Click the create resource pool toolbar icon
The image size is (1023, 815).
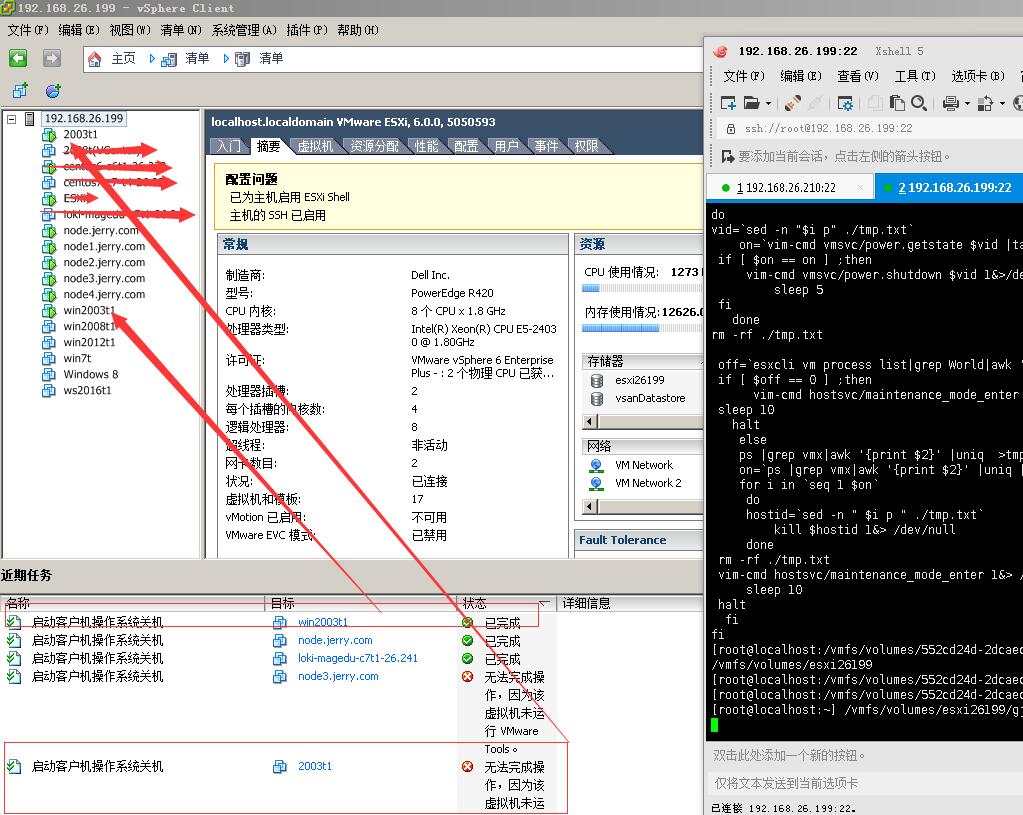[x=53, y=91]
